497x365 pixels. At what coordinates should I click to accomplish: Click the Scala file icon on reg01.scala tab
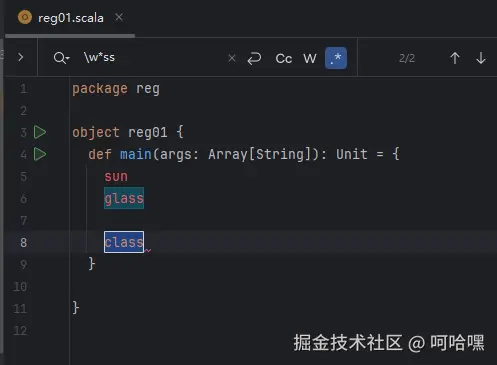25,17
